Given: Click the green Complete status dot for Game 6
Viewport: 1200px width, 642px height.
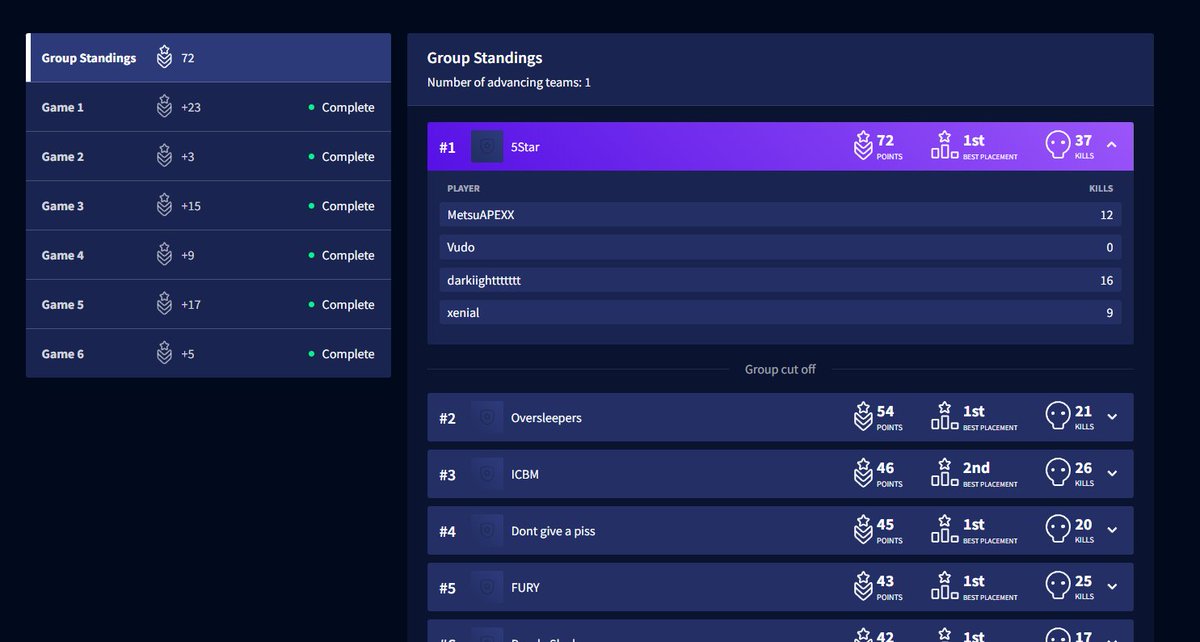Looking at the screenshot, I should 311,353.
